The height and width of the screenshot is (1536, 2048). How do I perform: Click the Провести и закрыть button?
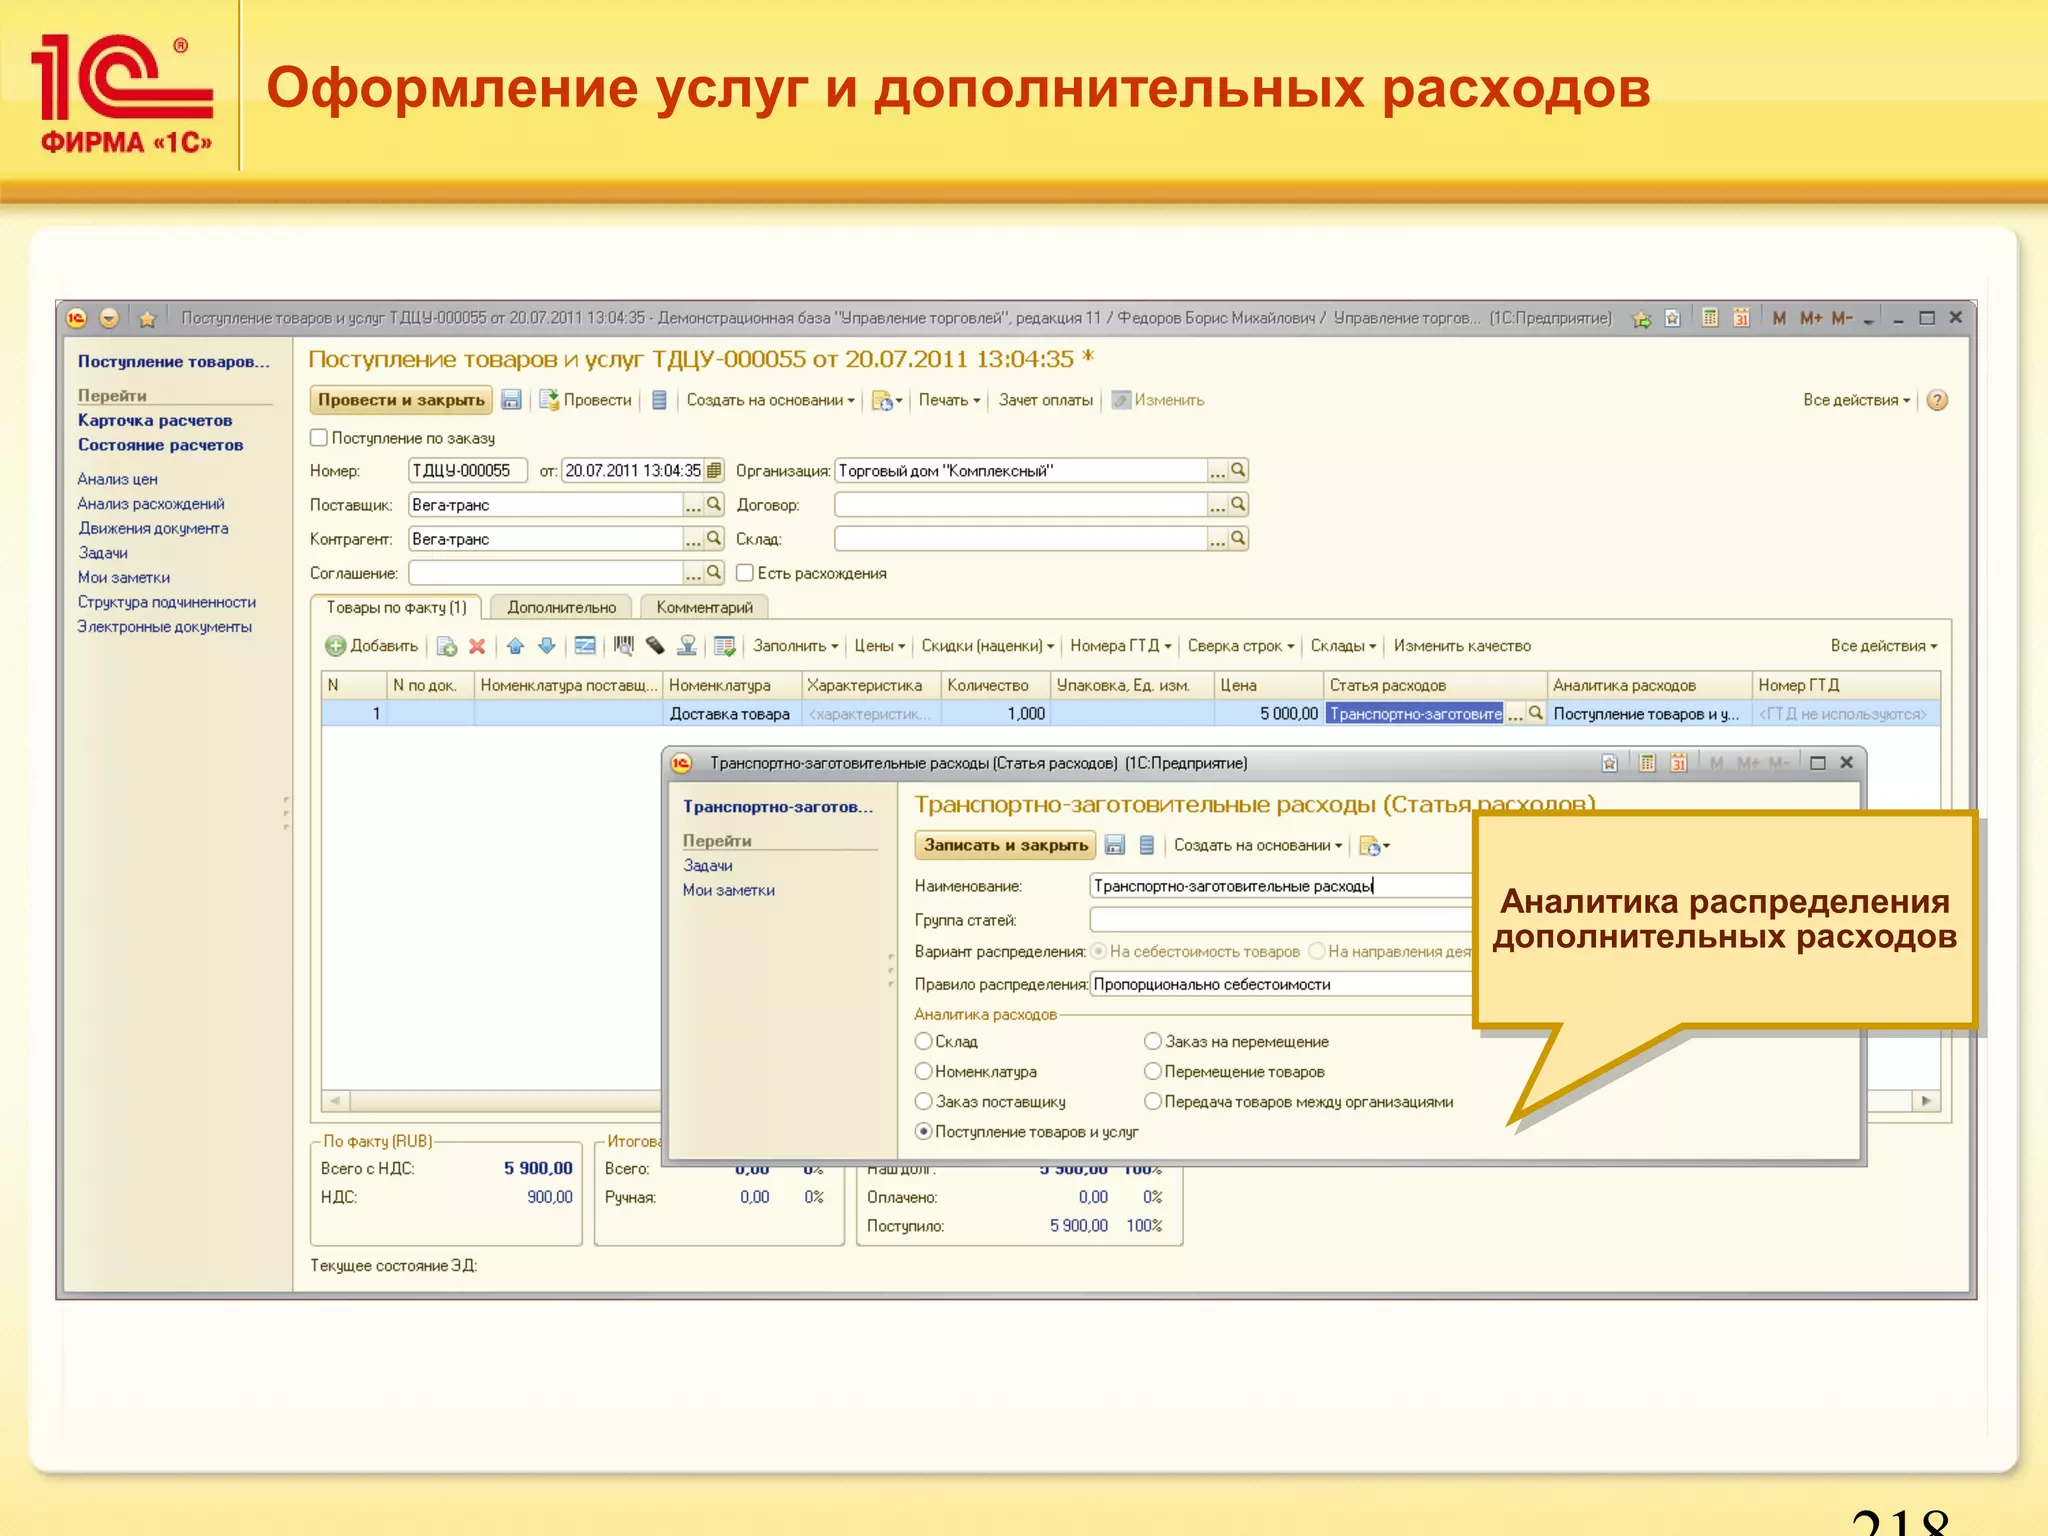pos(401,400)
